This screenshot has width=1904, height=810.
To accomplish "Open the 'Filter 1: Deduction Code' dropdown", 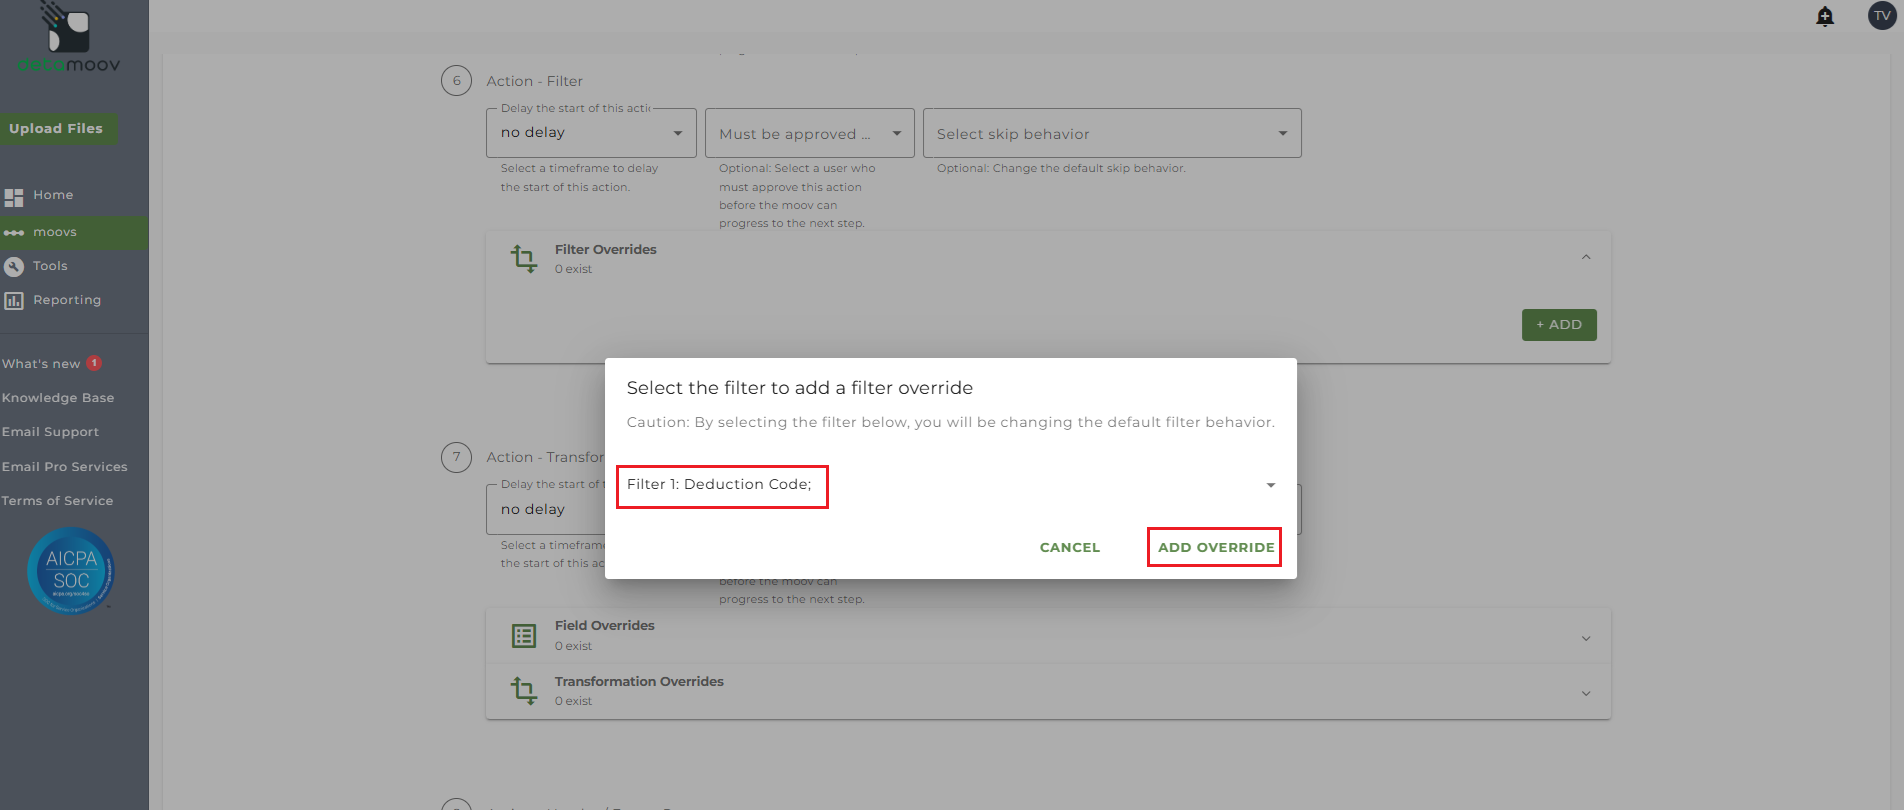I will point(1270,485).
